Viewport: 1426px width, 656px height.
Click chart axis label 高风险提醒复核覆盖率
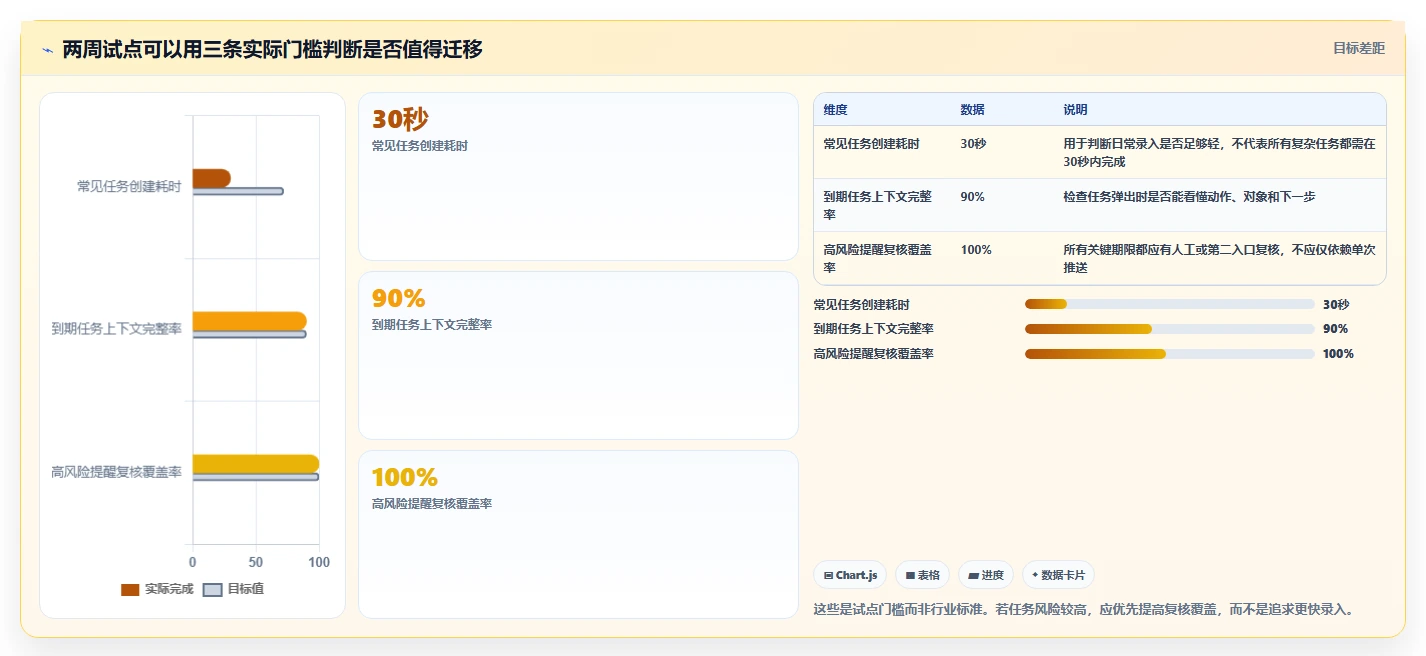116,472
